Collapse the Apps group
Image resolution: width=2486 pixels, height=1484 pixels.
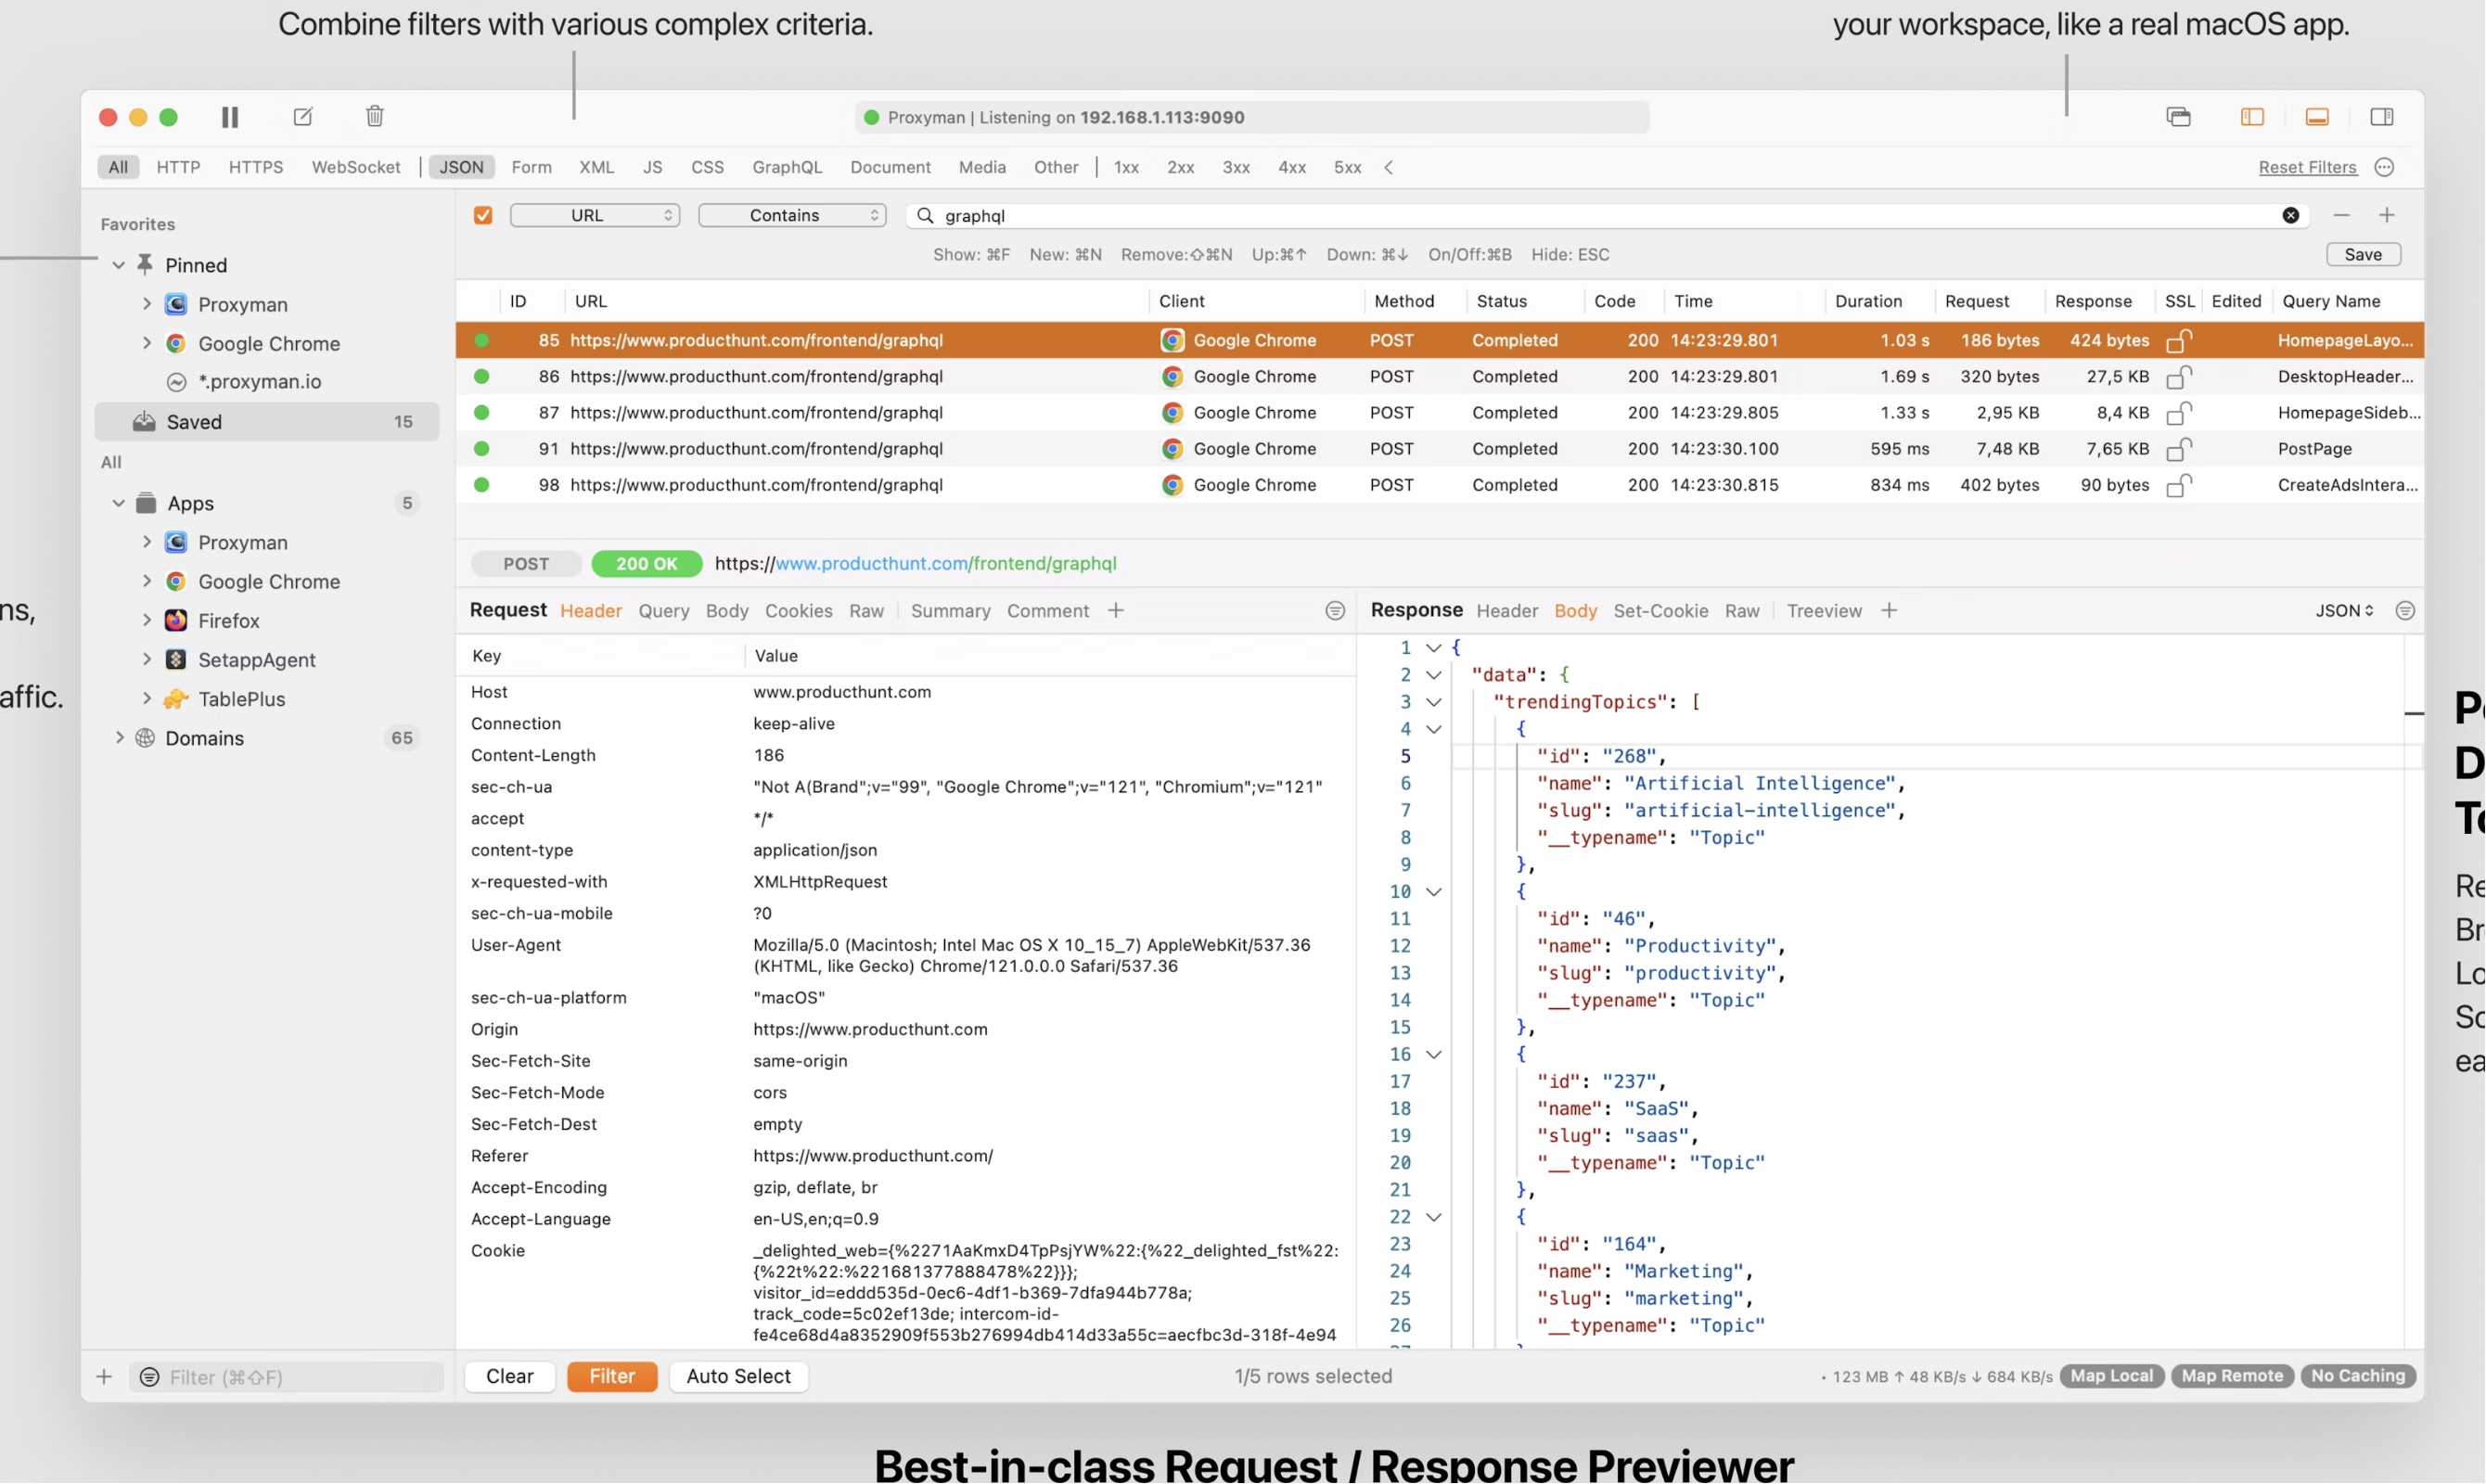coord(119,503)
